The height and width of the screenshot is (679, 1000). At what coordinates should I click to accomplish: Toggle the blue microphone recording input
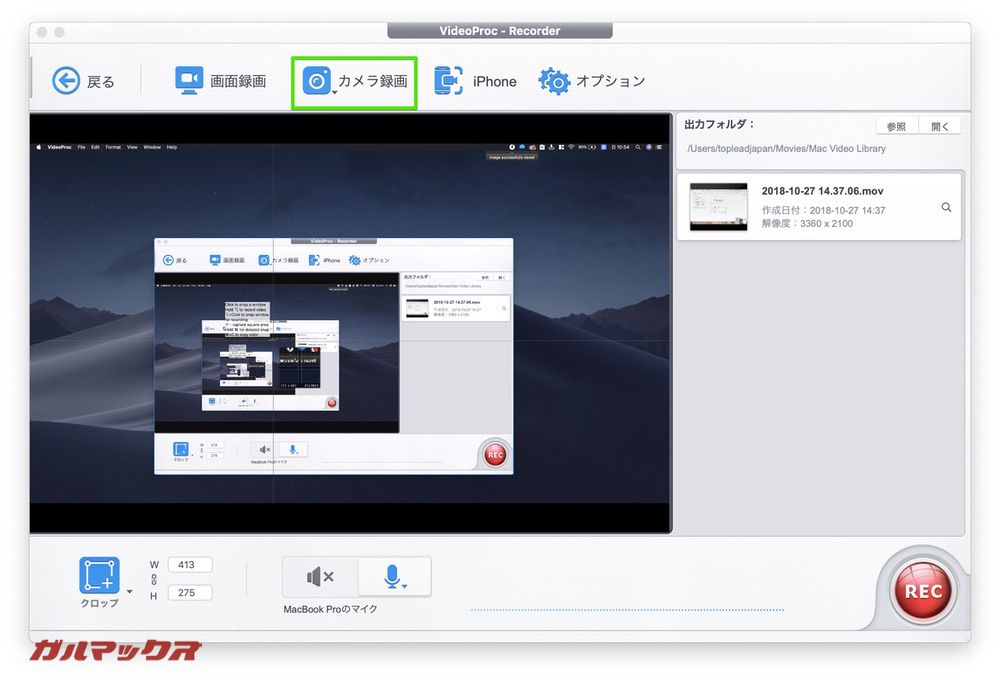(x=392, y=575)
